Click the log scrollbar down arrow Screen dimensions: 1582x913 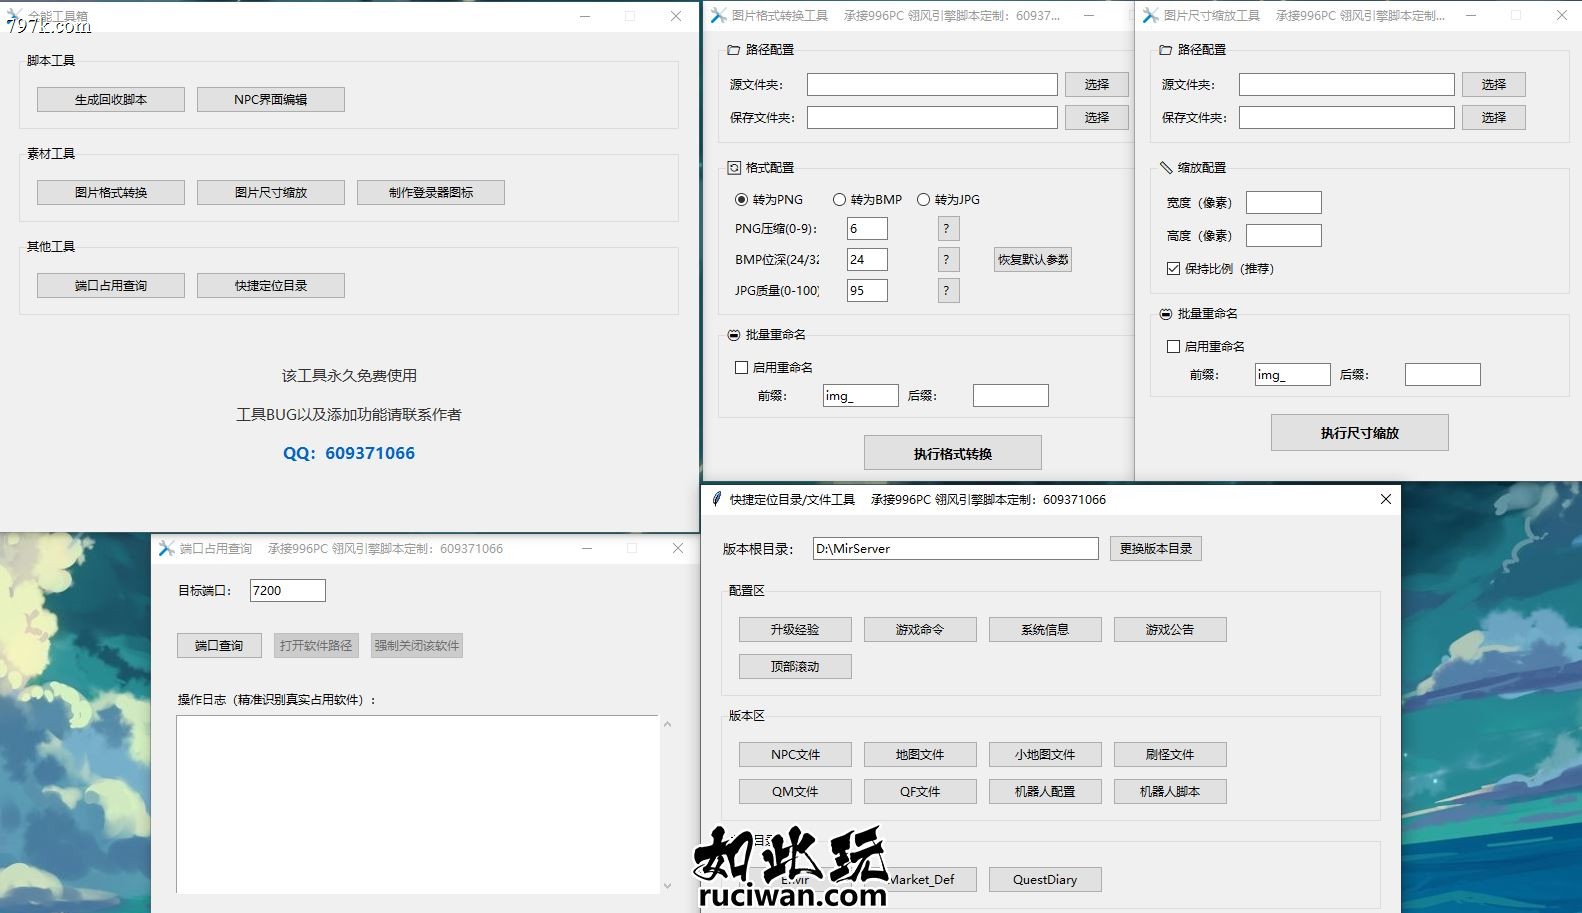tap(667, 885)
